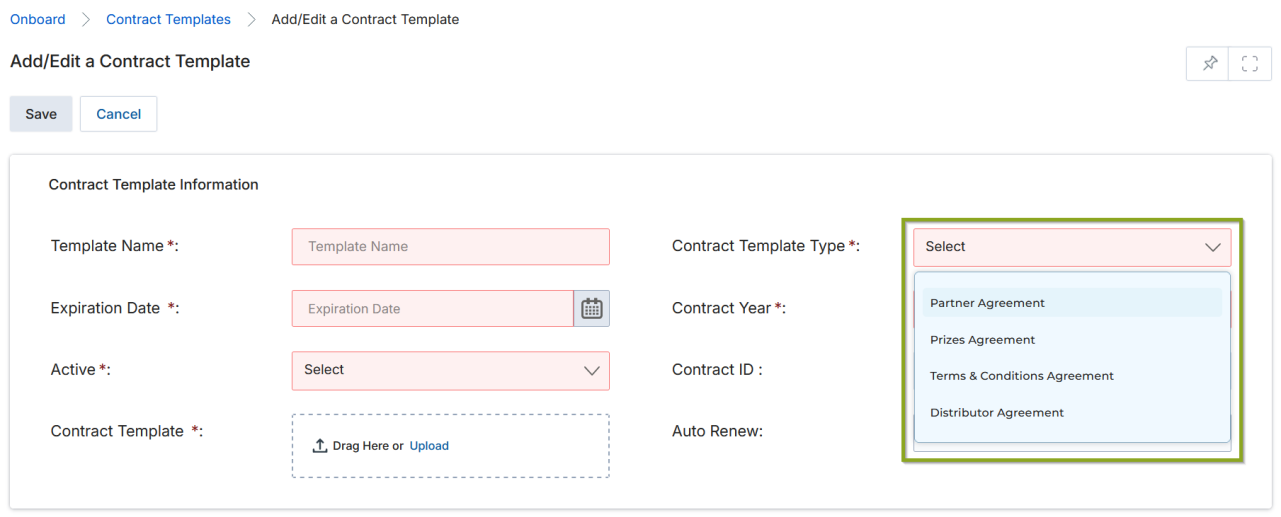Click the Contract ID label
The height and width of the screenshot is (517, 1281).
tap(717, 370)
